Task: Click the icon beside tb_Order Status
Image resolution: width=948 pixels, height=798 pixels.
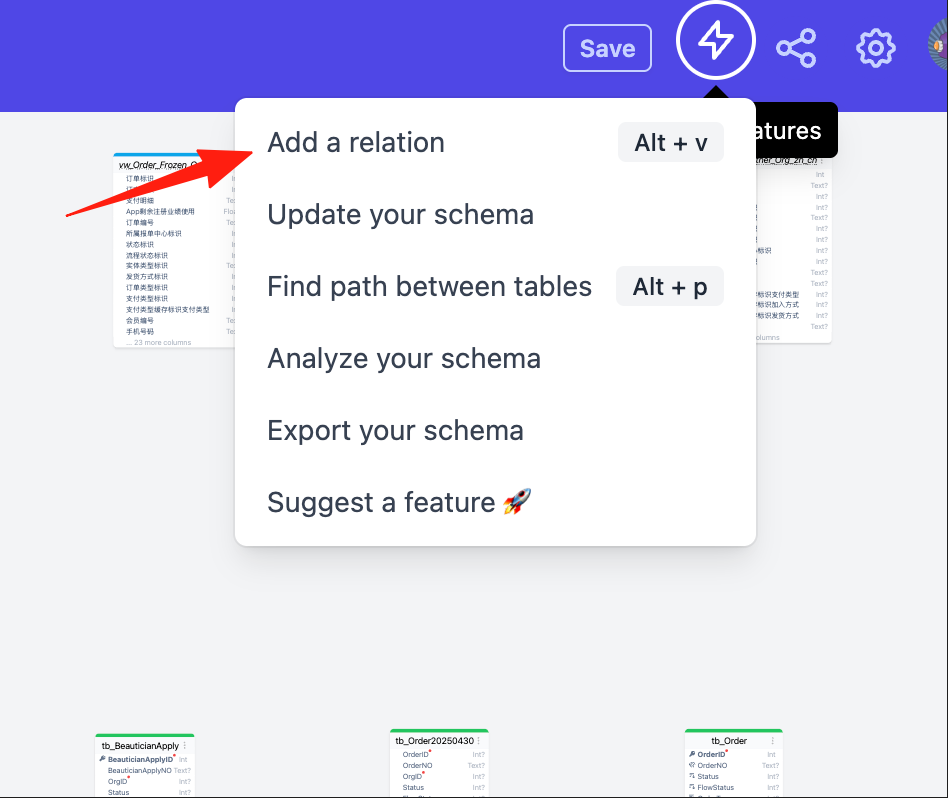Action: coord(692,776)
